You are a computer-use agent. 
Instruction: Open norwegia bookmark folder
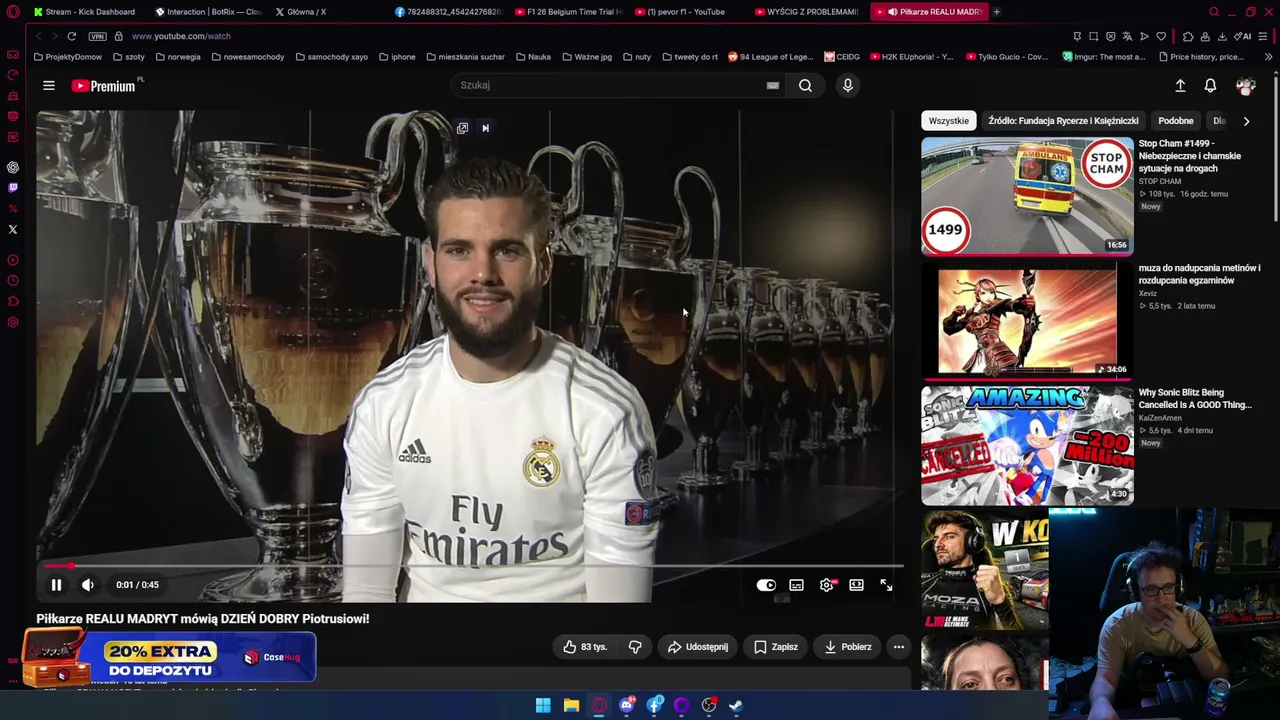[x=178, y=57]
